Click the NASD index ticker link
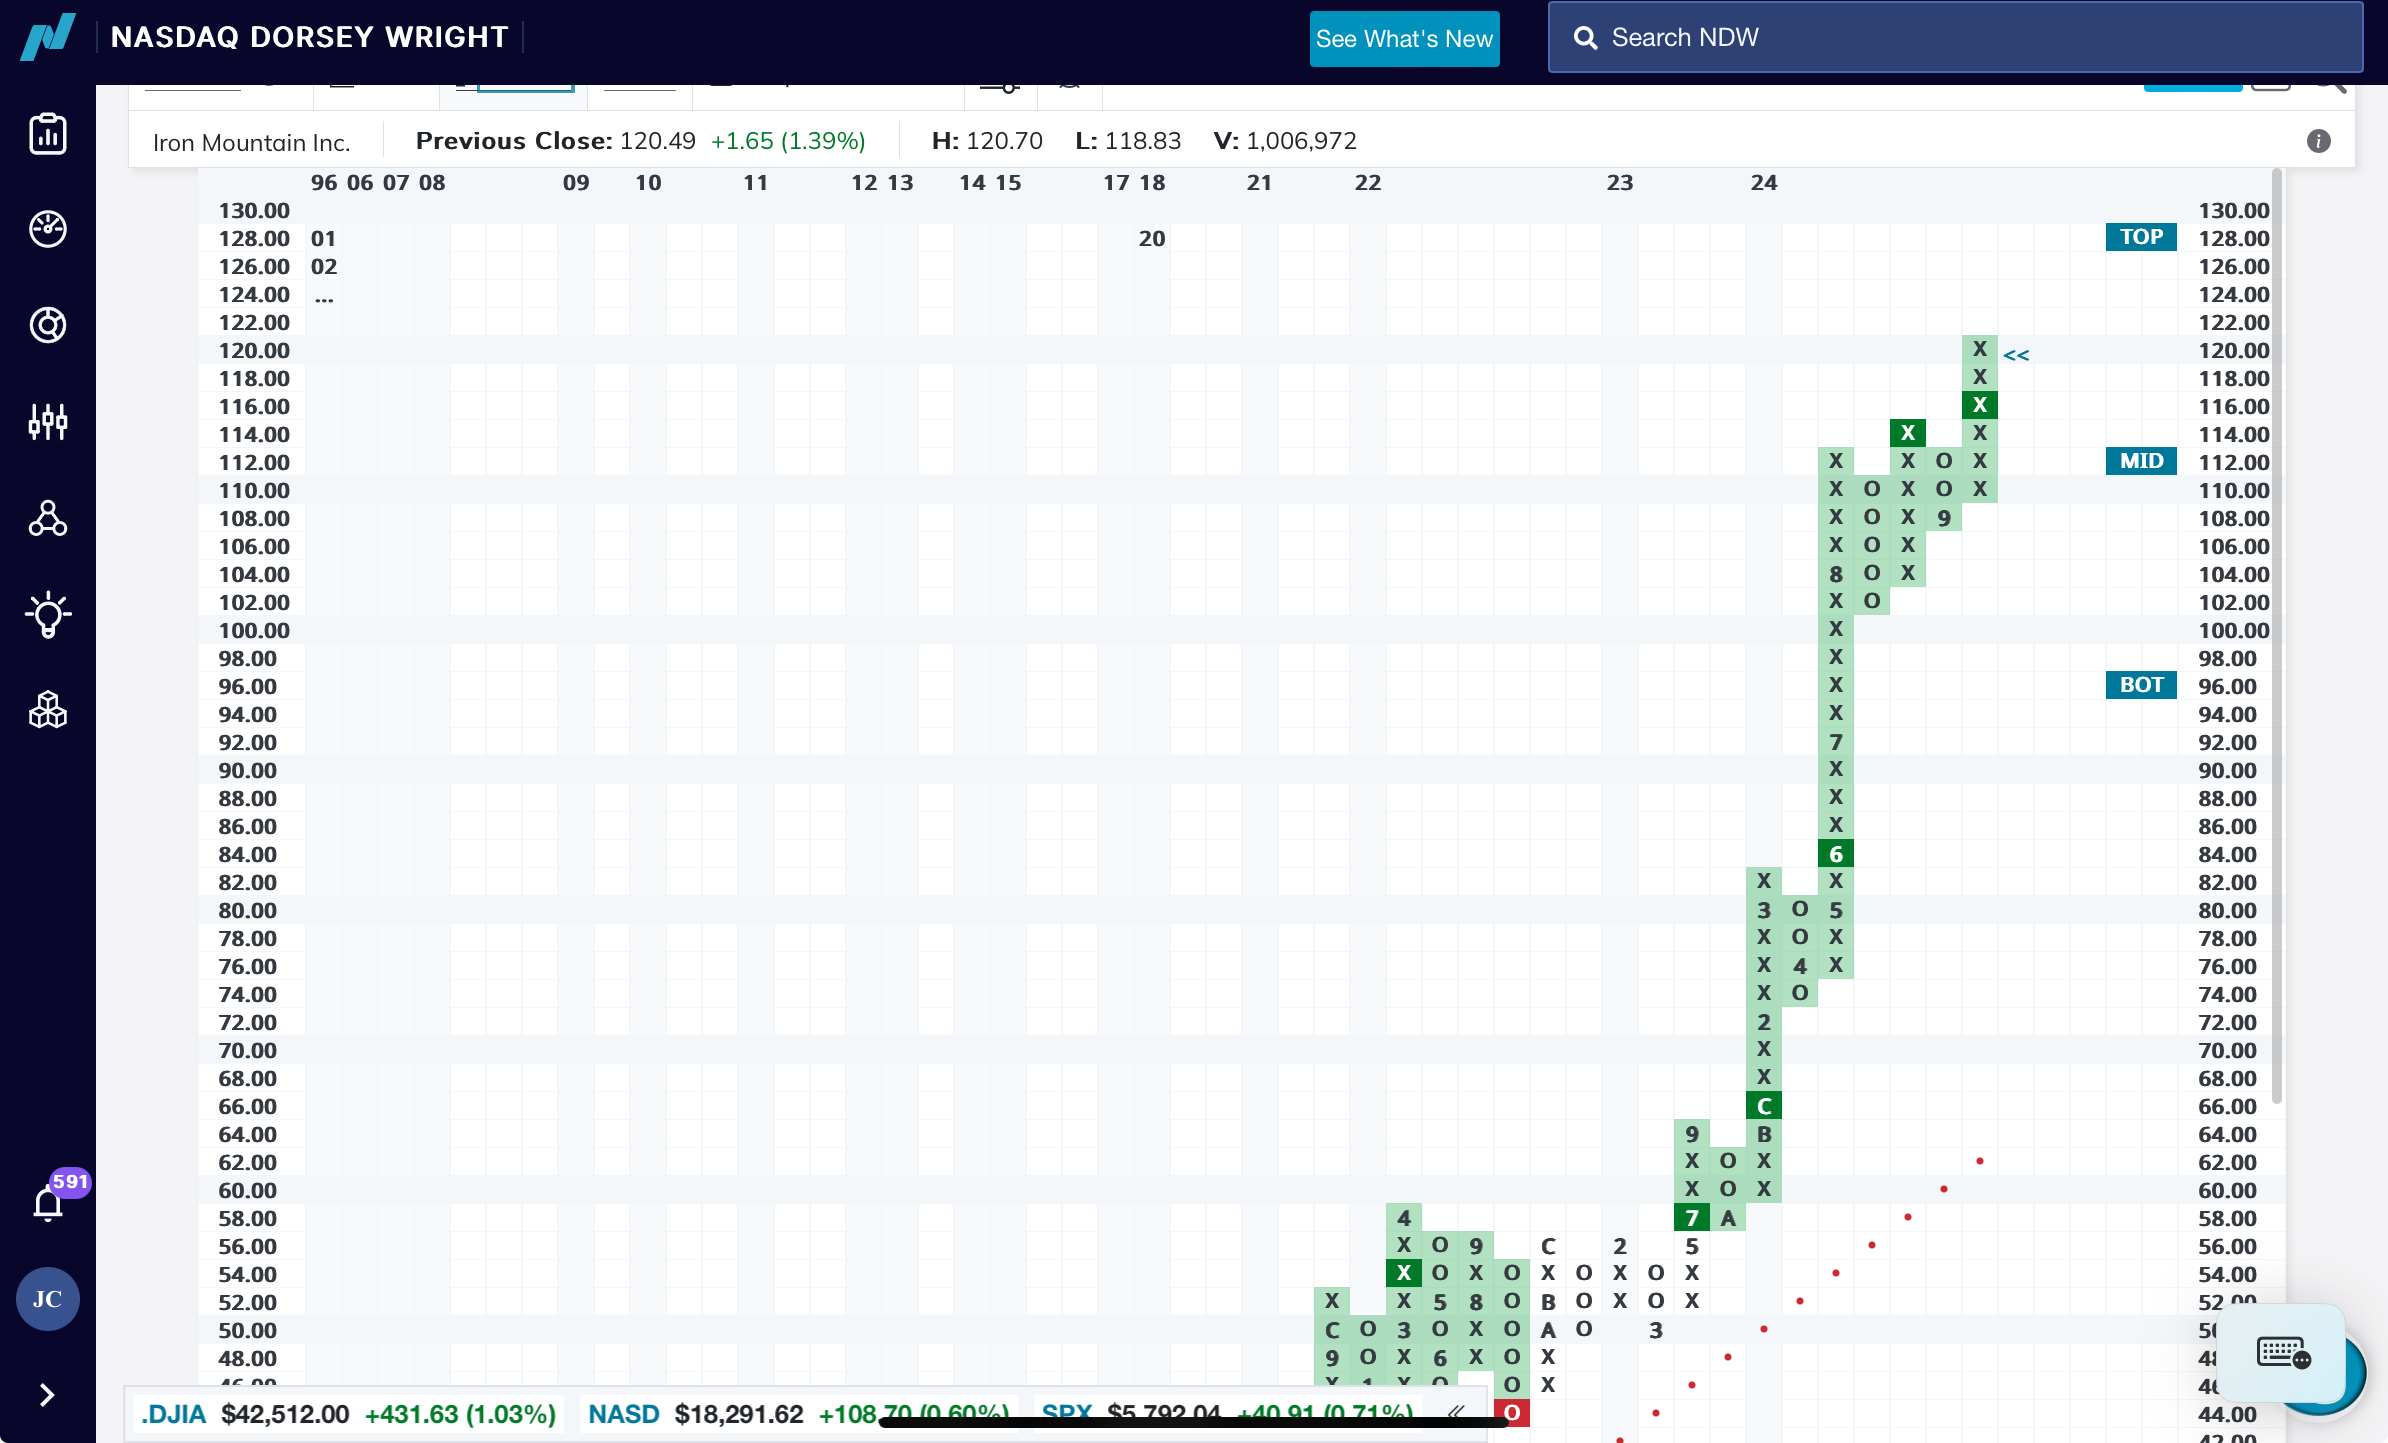This screenshot has height=1443, width=2388. click(623, 1414)
